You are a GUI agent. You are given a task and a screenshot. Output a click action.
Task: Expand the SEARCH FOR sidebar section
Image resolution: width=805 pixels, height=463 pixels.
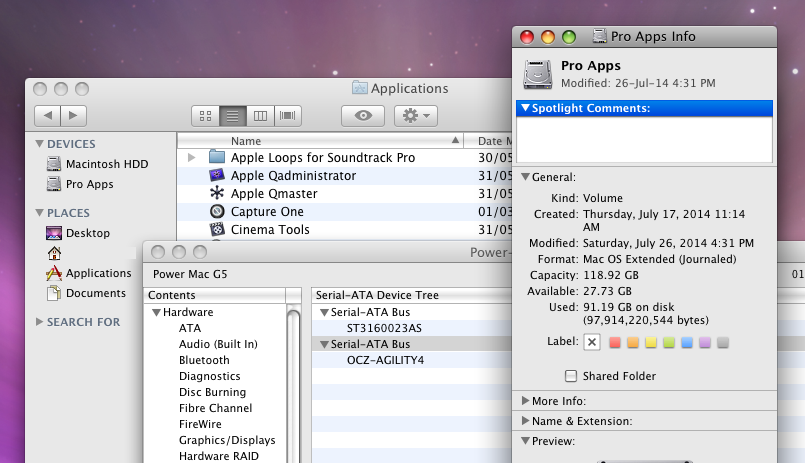tap(39, 322)
